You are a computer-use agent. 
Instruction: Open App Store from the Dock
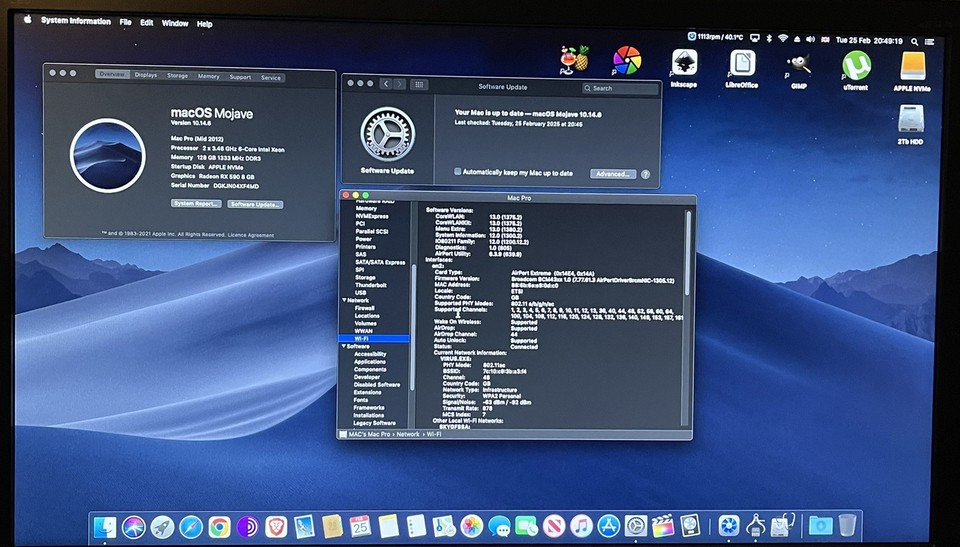pyautogui.click(x=609, y=526)
